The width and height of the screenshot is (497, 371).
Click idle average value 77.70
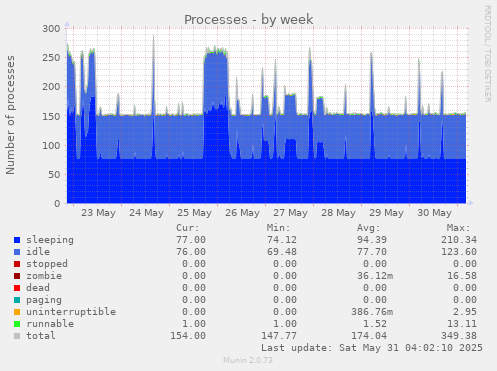pos(372,252)
